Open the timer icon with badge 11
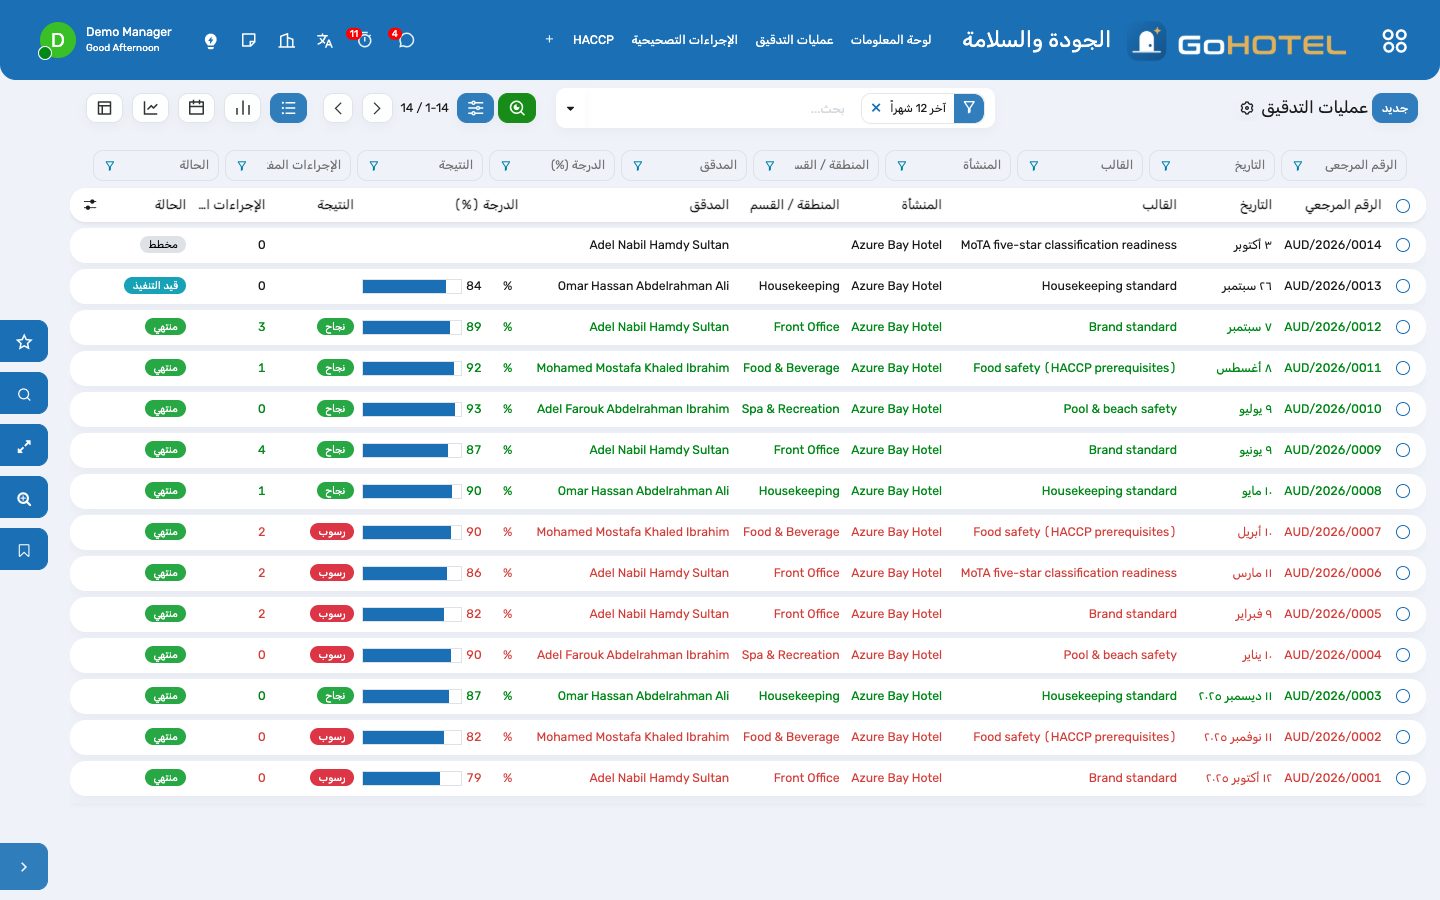The height and width of the screenshot is (900, 1440). click(x=363, y=40)
